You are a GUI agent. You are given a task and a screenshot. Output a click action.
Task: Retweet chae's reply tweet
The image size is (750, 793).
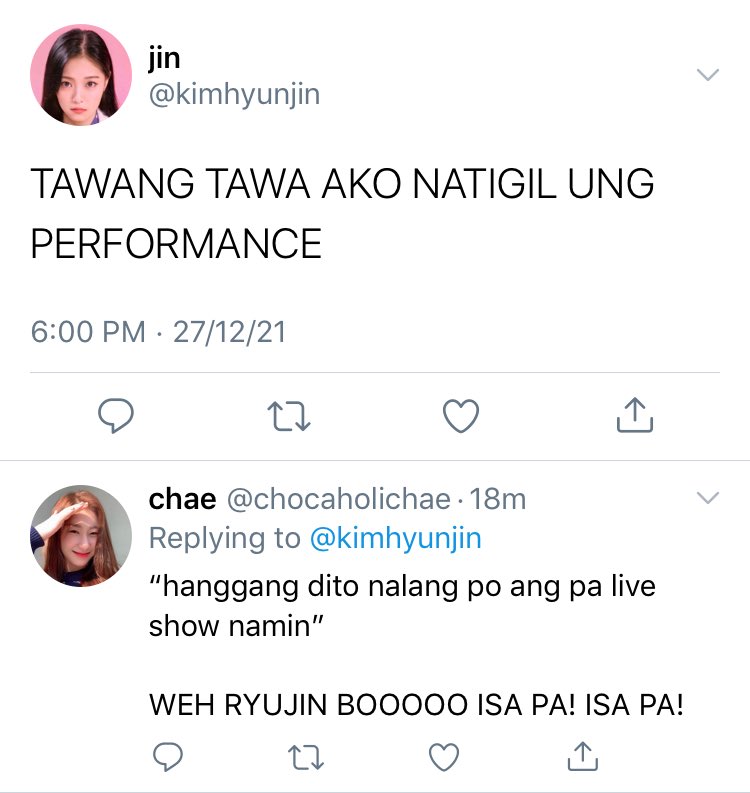pos(306,757)
